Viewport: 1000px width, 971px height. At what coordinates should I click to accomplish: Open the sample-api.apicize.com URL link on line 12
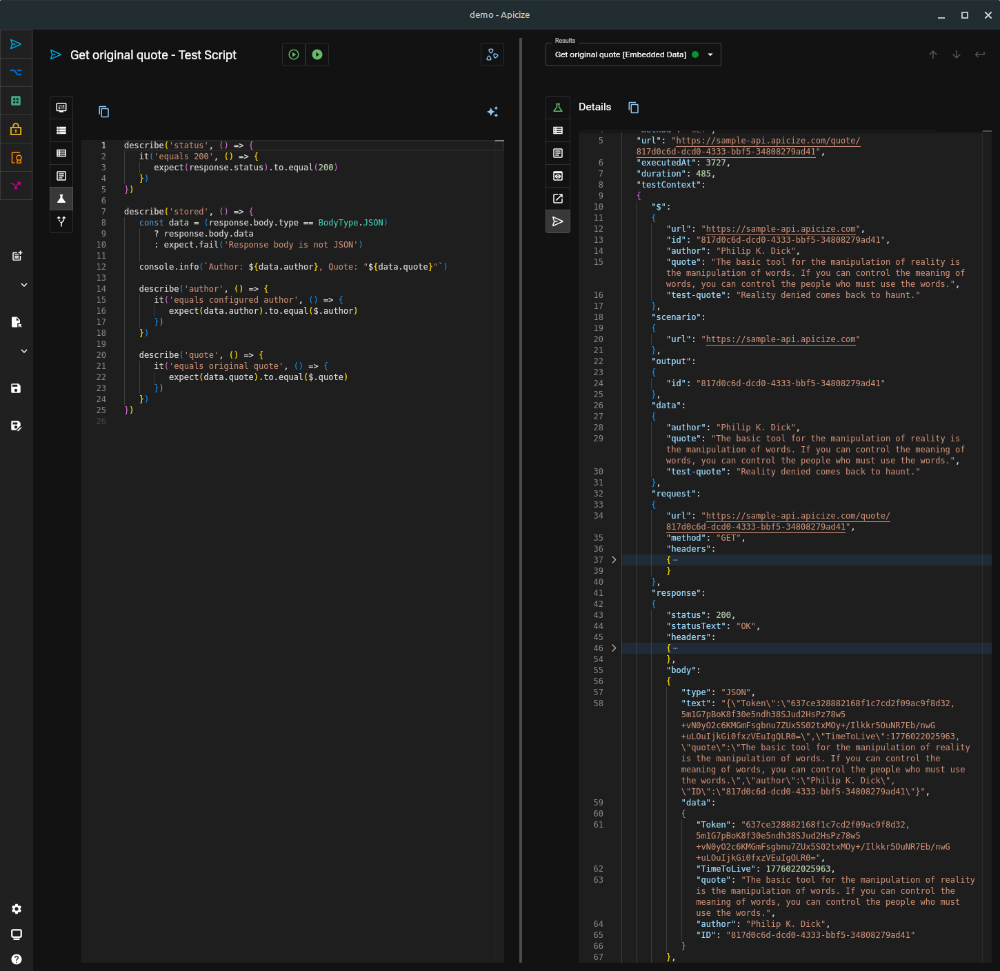pyautogui.click(x=781, y=229)
